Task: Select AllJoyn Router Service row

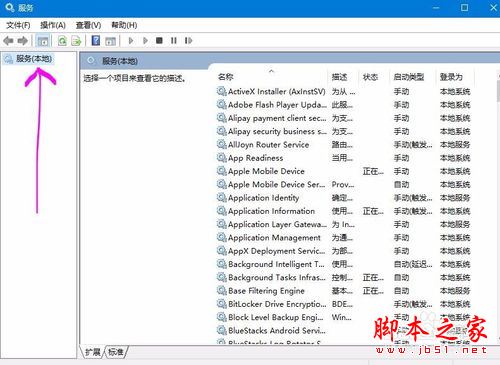Action: 343,145
